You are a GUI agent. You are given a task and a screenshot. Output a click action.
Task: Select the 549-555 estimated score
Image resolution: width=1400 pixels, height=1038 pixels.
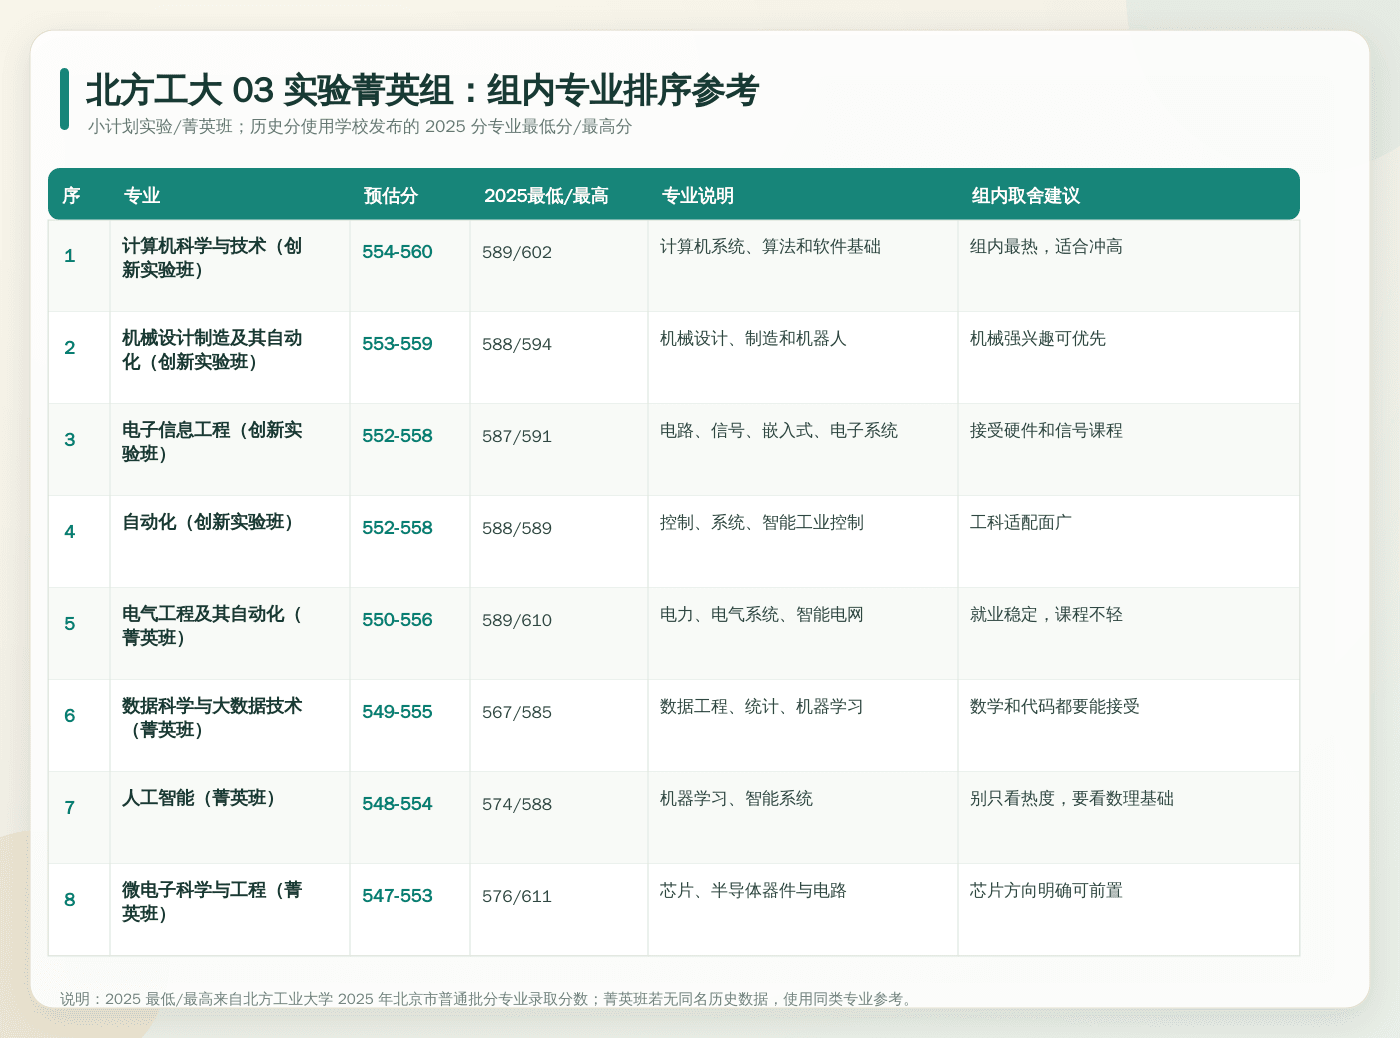coord(397,712)
